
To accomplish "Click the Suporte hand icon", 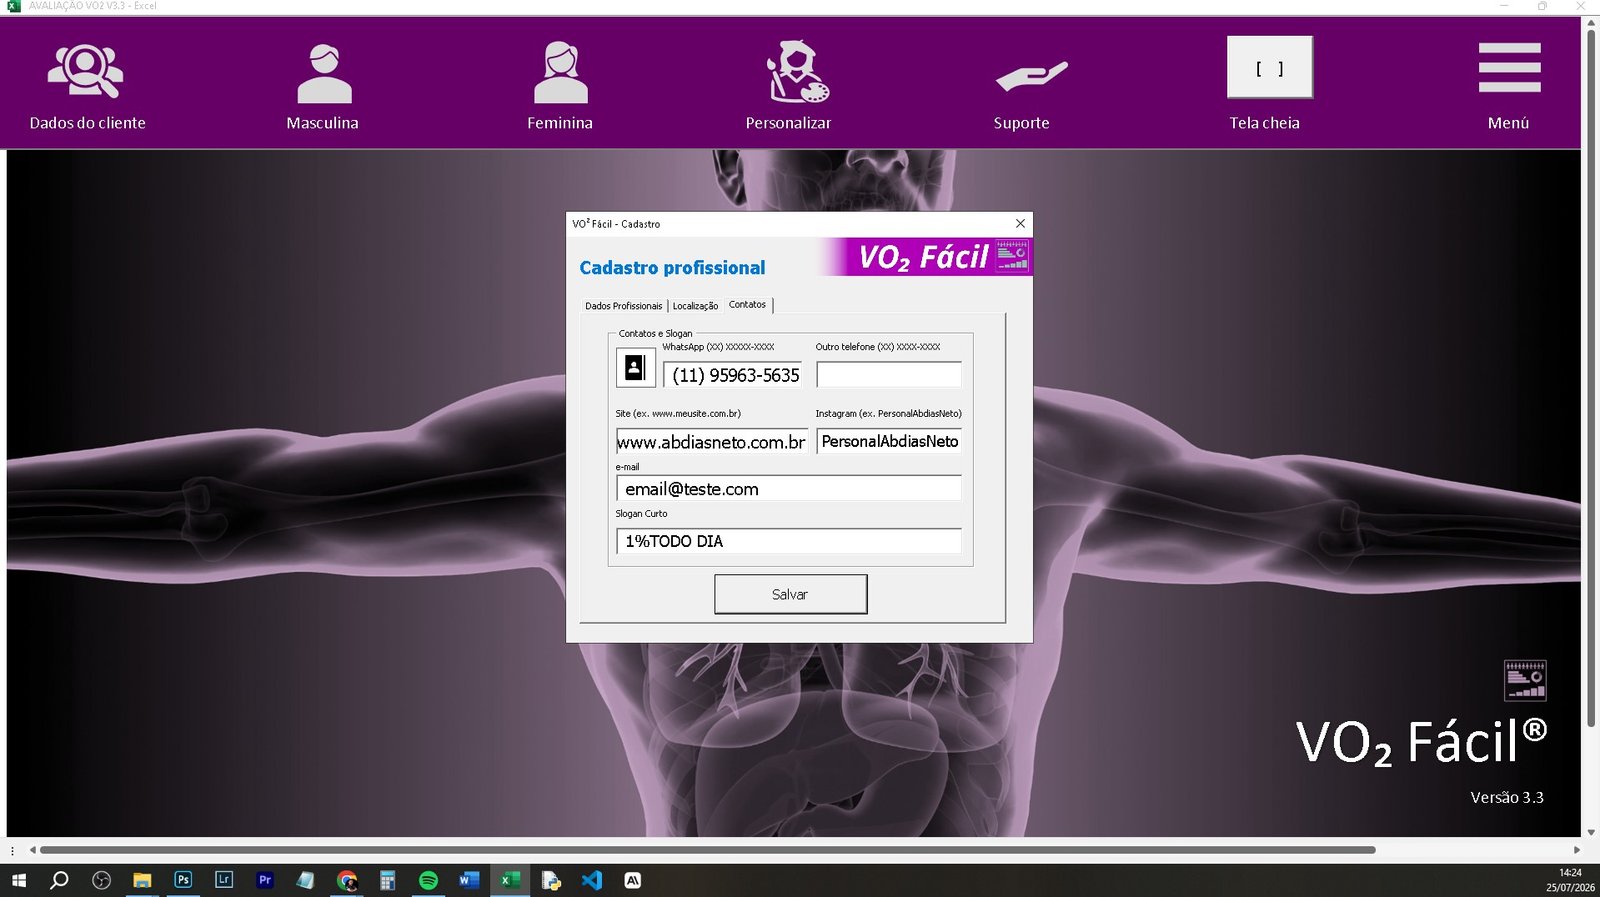I will point(1031,76).
